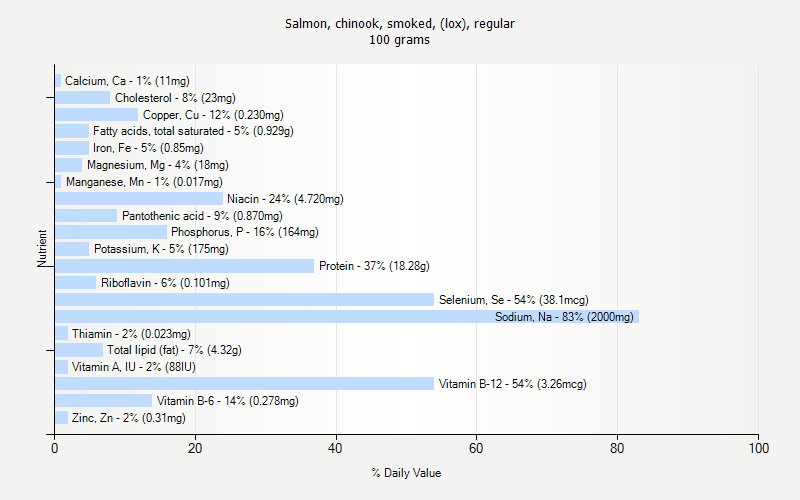Click the 'Nutrient' y-axis title
Screen dimensions: 800x500
pyautogui.click(x=42, y=249)
